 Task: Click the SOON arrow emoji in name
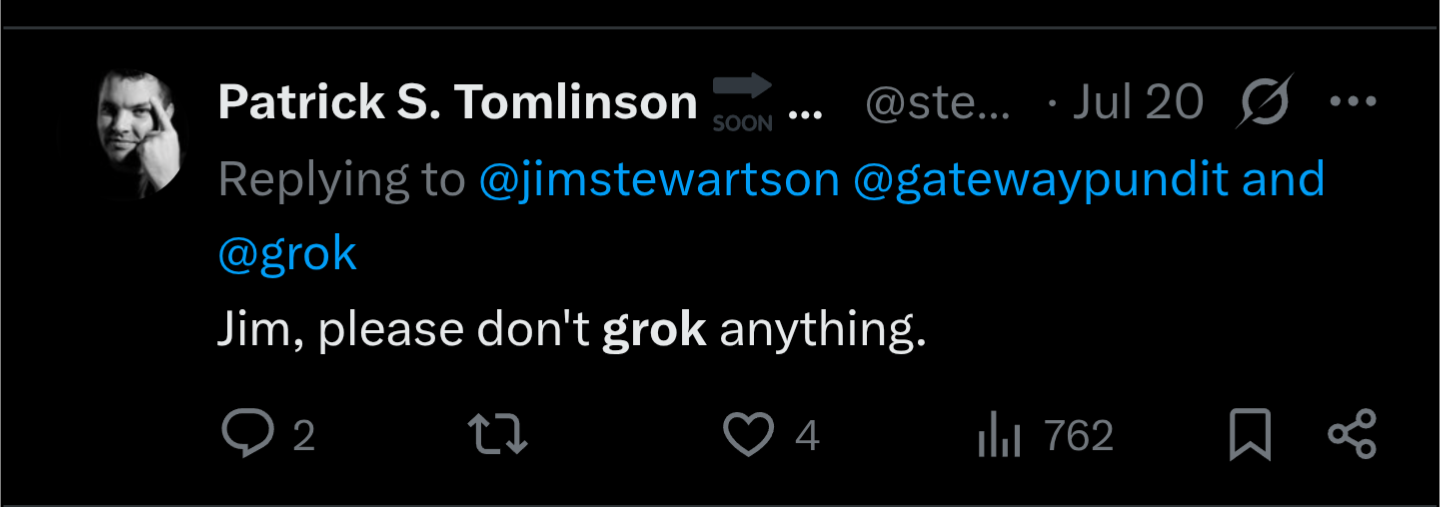[742, 103]
